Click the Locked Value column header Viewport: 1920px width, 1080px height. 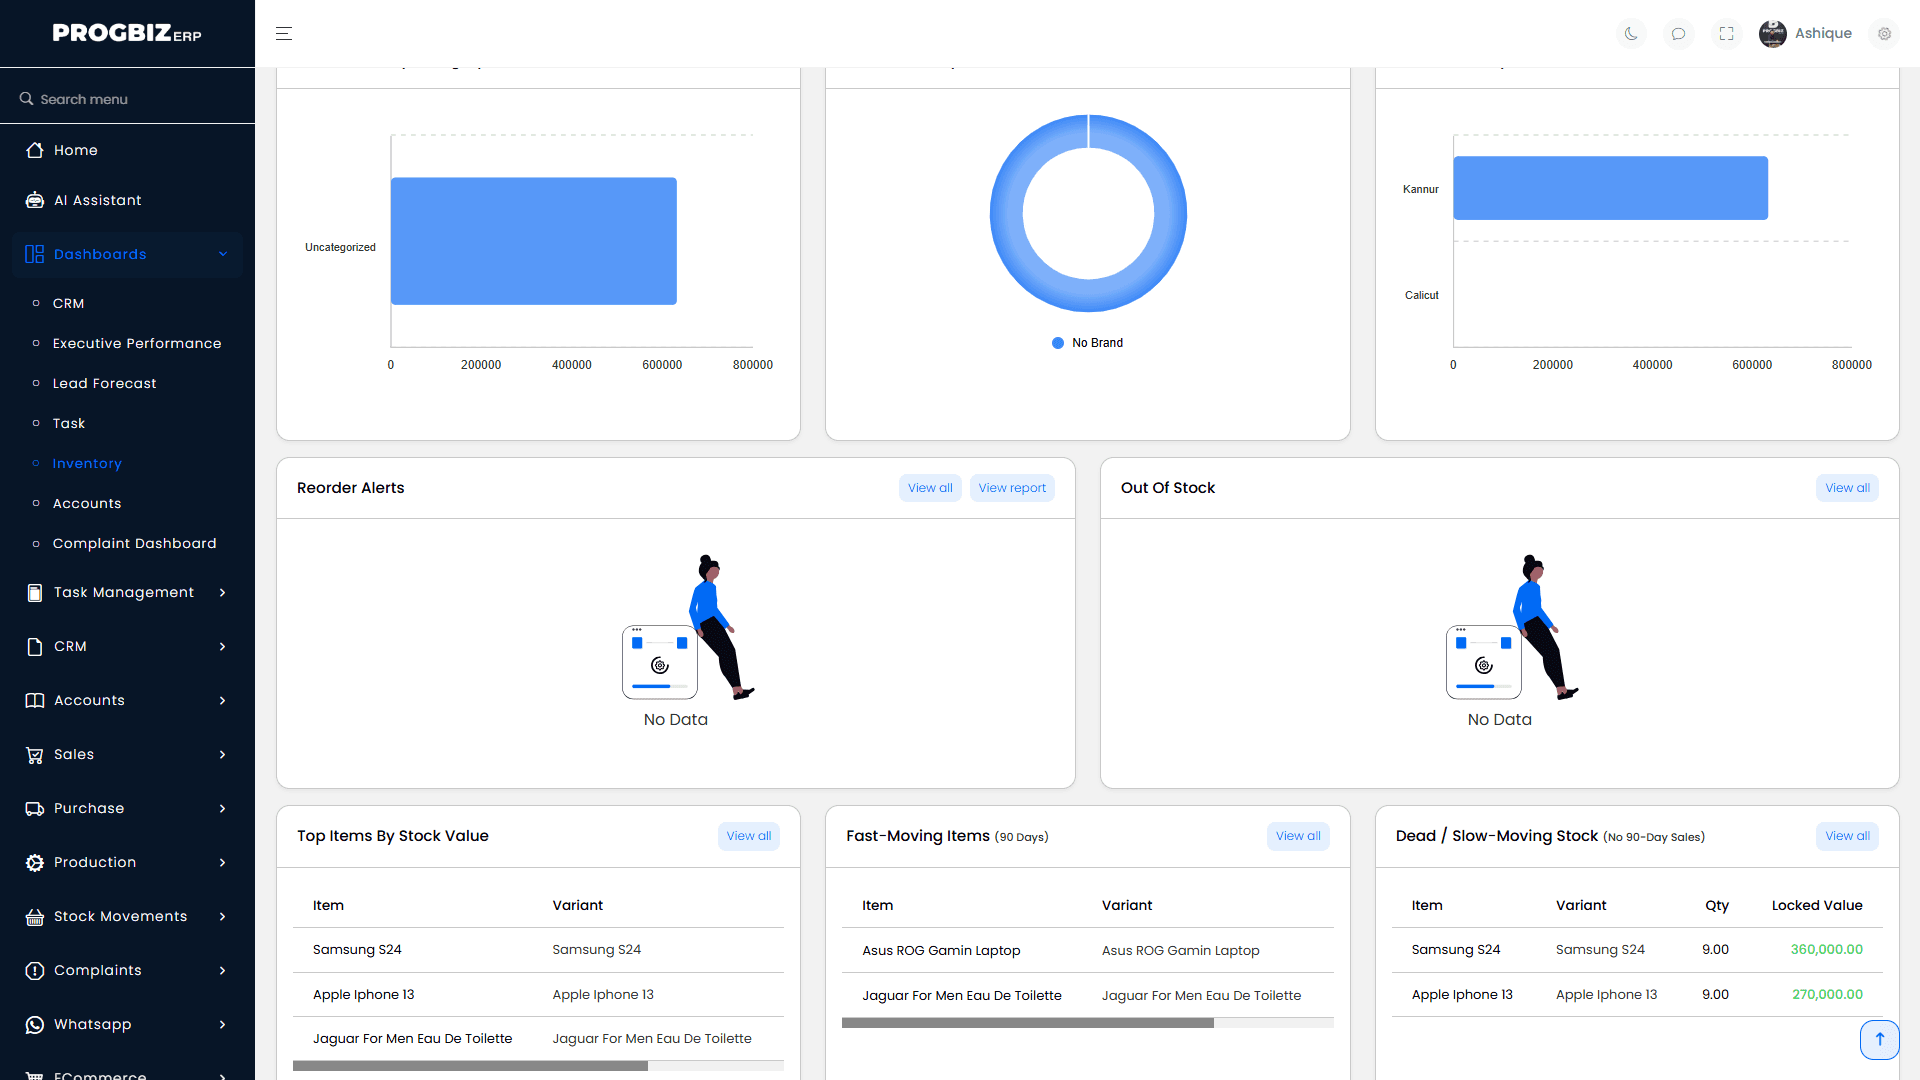click(1817, 905)
